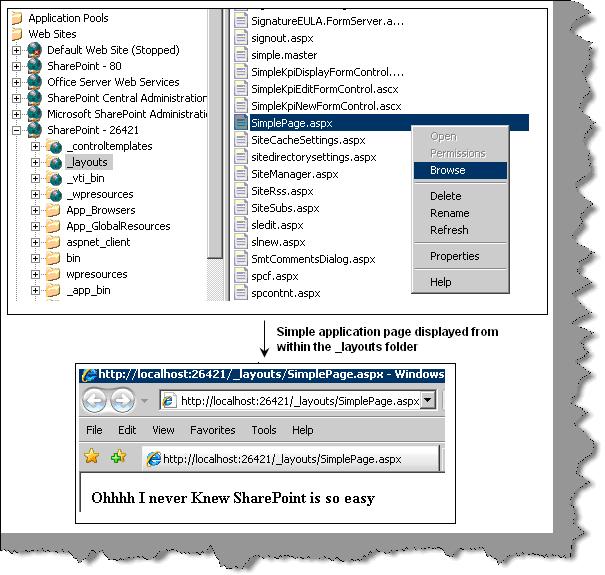This screenshot has height=575, width=605.
Task: Choose Browse in the context menu
Action: tap(460, 170)
